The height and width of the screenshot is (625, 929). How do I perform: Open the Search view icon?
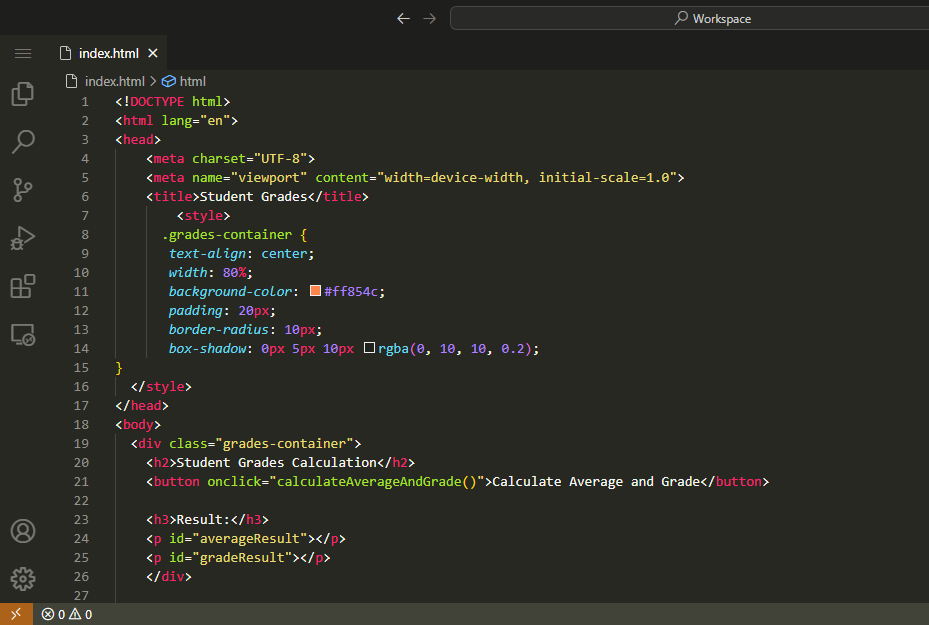pyautogui.click(x=23, y=142)
